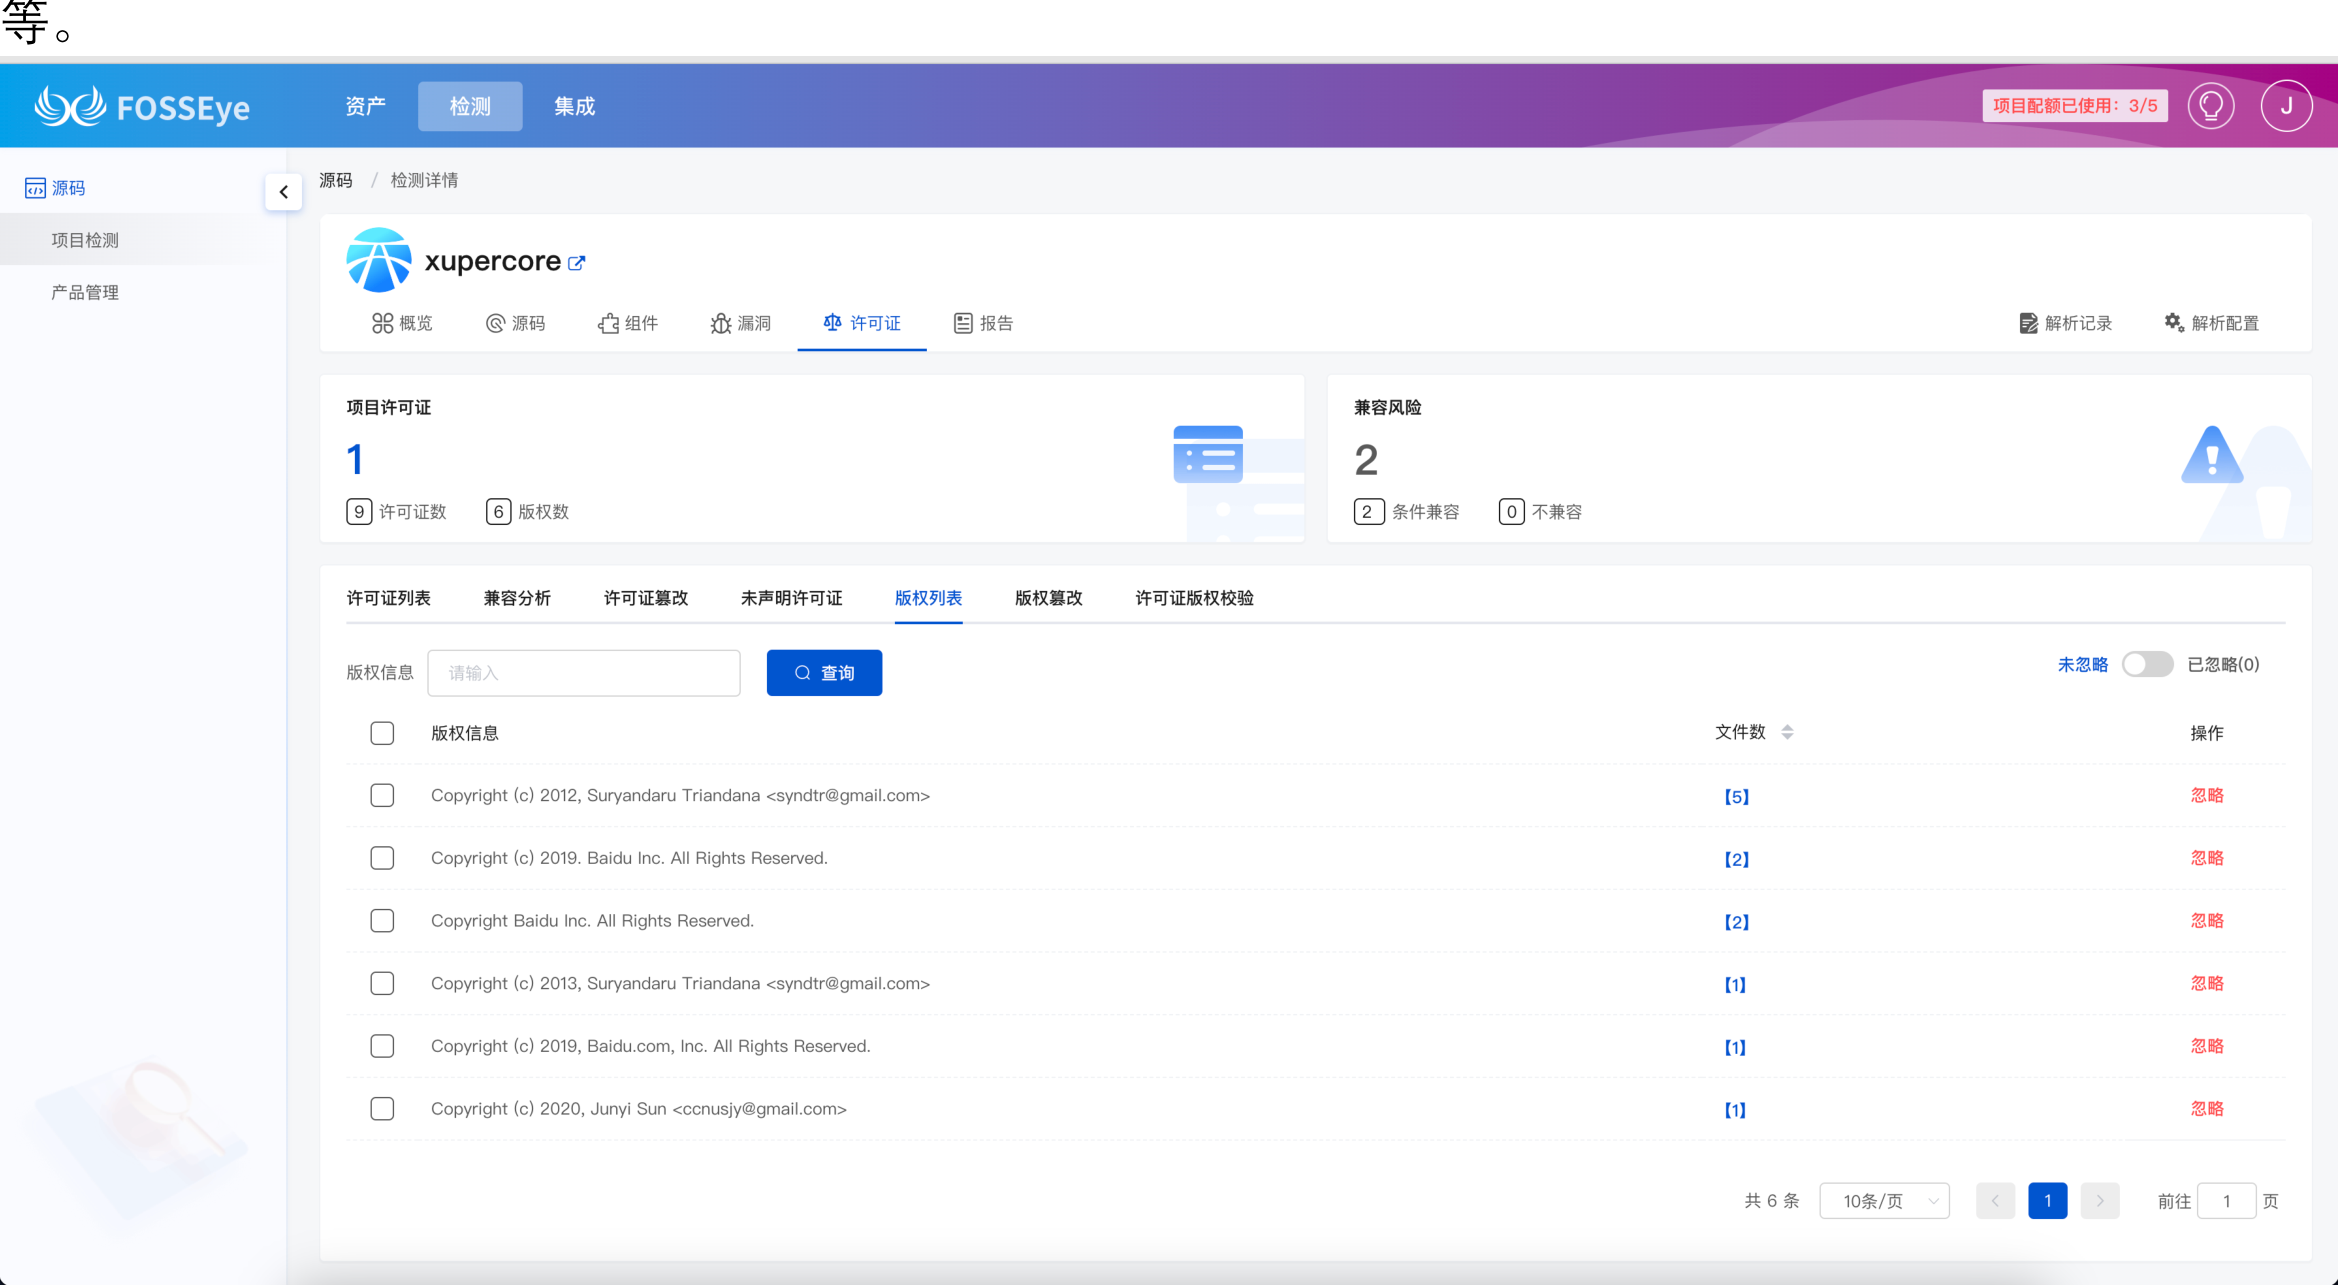2338x1285 pixels.
Task: Open file count [1] for 2013 Suryandaru
Action: point(1735,985)
